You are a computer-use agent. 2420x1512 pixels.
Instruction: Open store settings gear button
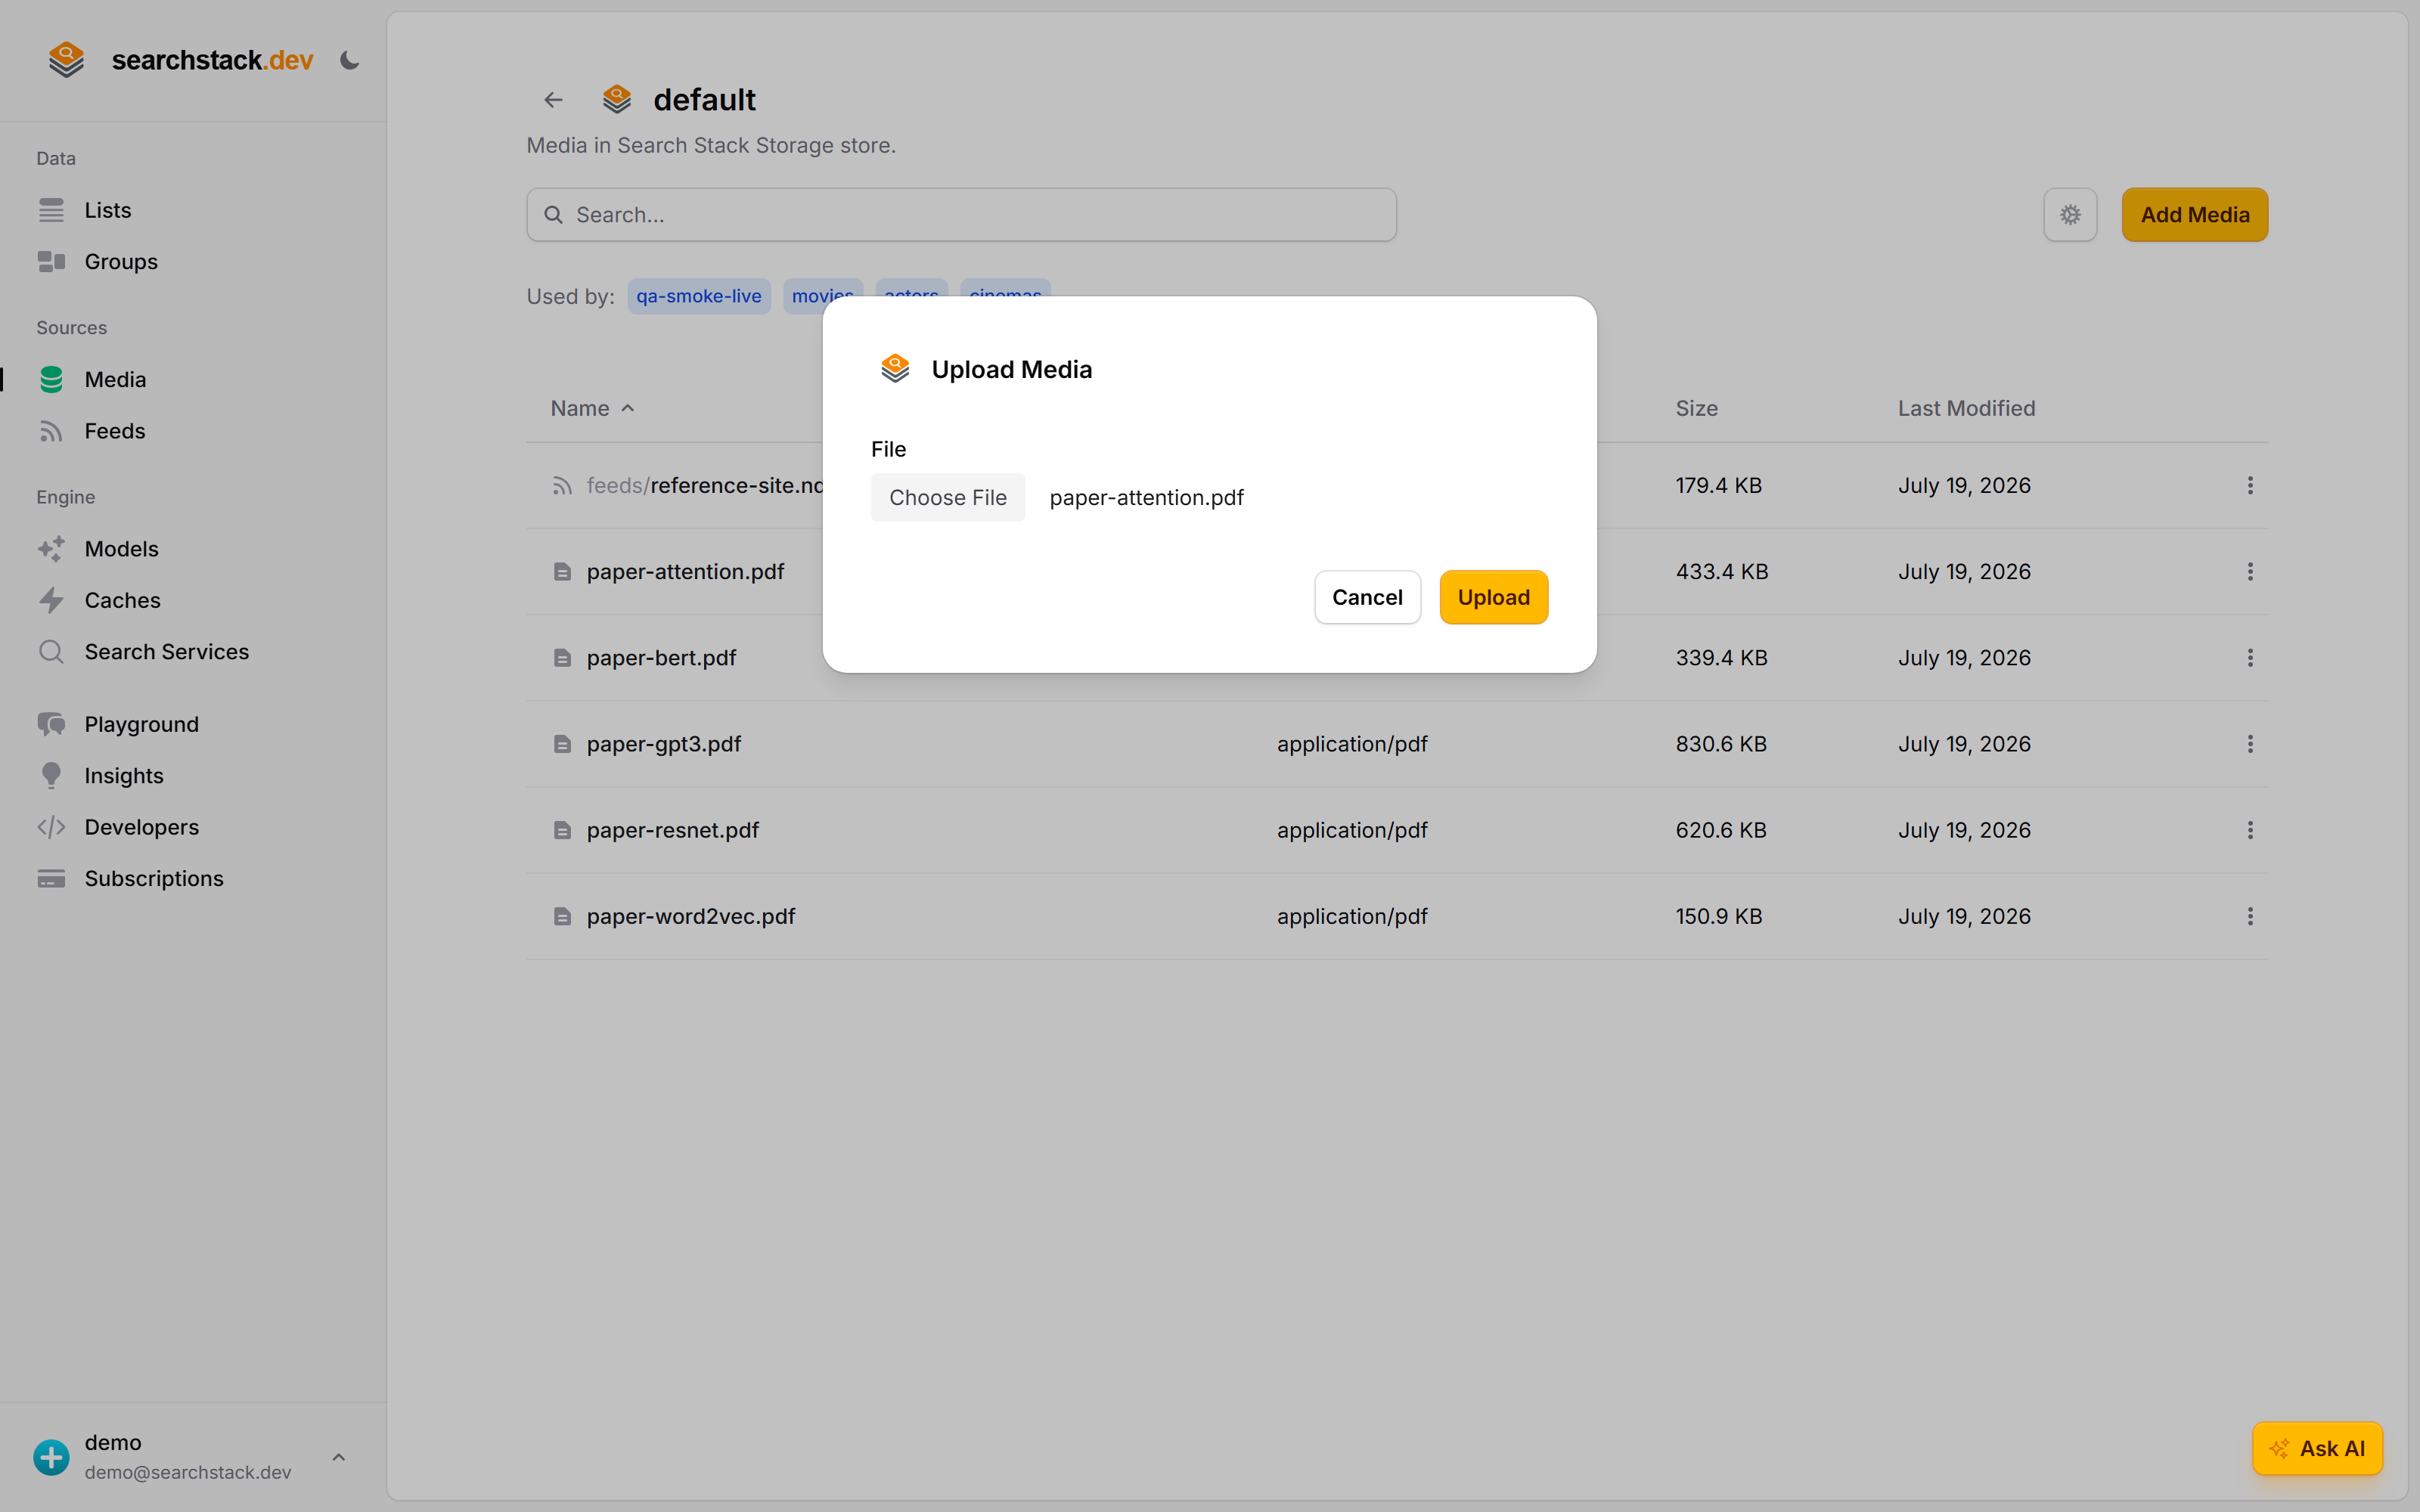click(2070, 215)
